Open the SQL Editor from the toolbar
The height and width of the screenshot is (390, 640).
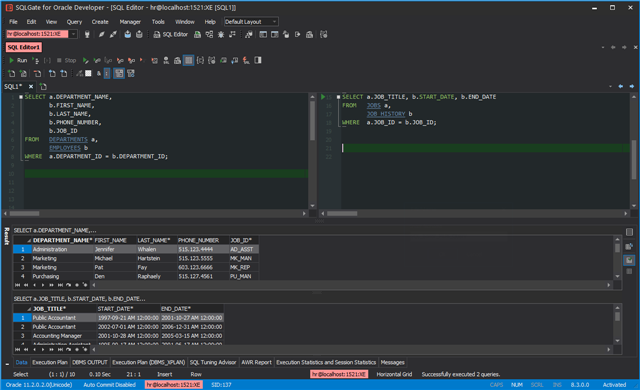170,35
